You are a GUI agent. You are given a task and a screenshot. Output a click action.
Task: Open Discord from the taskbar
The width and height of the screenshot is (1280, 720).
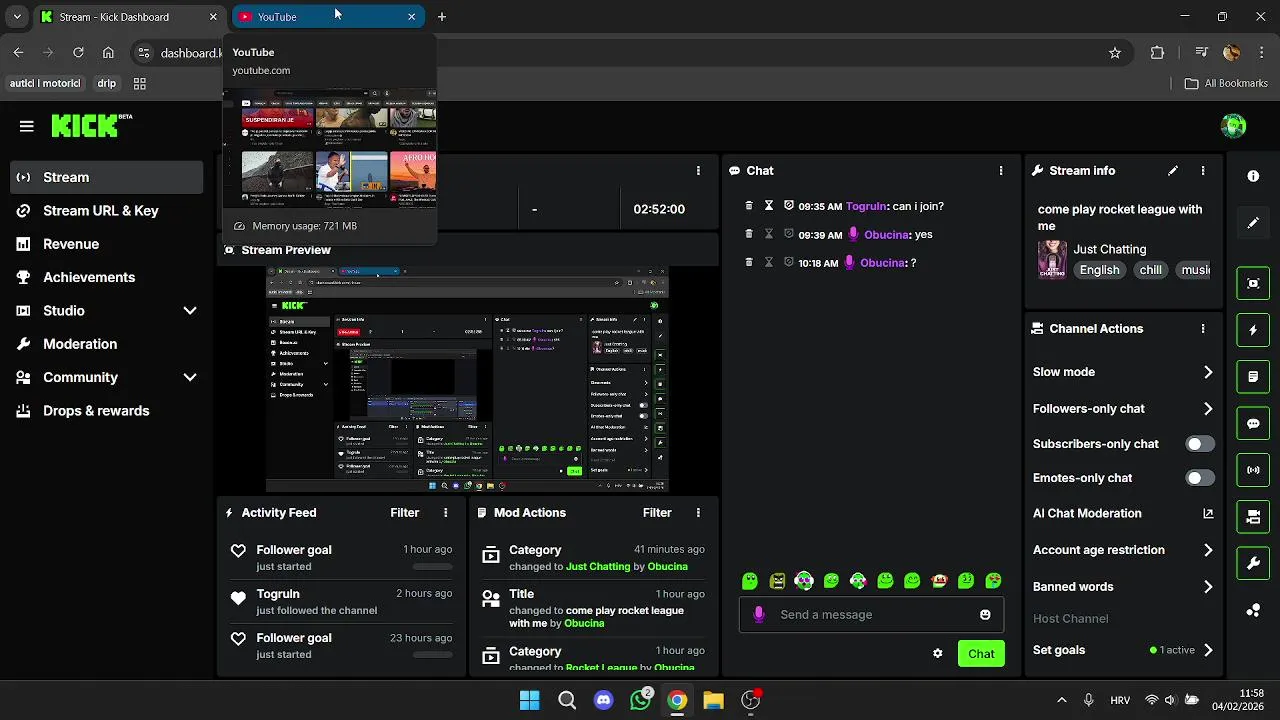[603, 700]
